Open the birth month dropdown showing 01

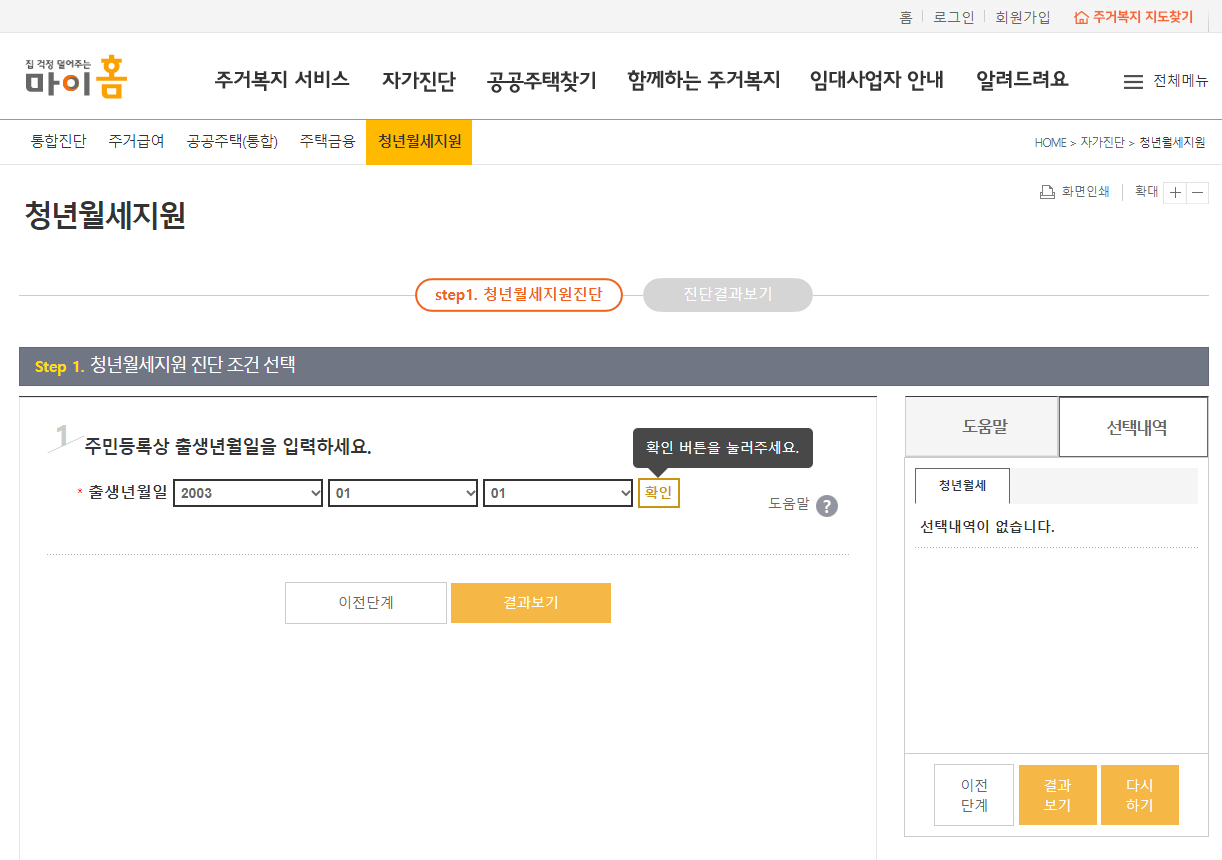[x=402, y=492]
